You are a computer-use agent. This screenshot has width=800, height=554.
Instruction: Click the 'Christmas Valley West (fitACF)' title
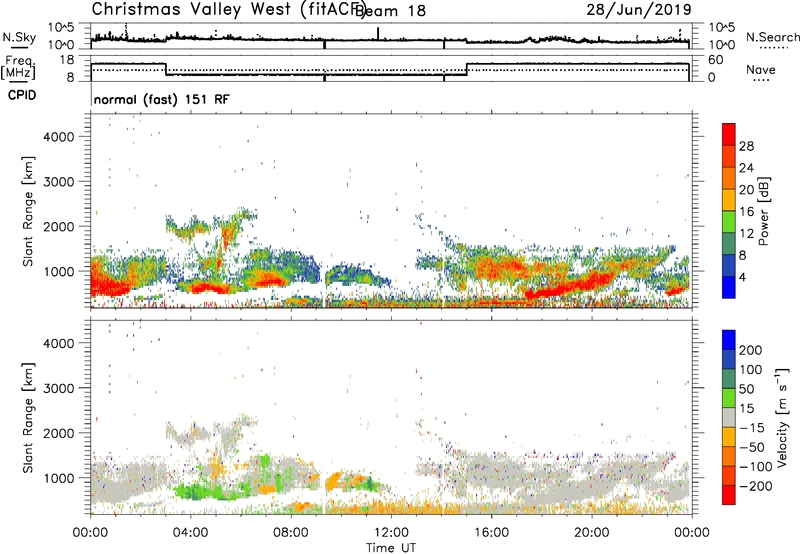click(x=228, y=9)
